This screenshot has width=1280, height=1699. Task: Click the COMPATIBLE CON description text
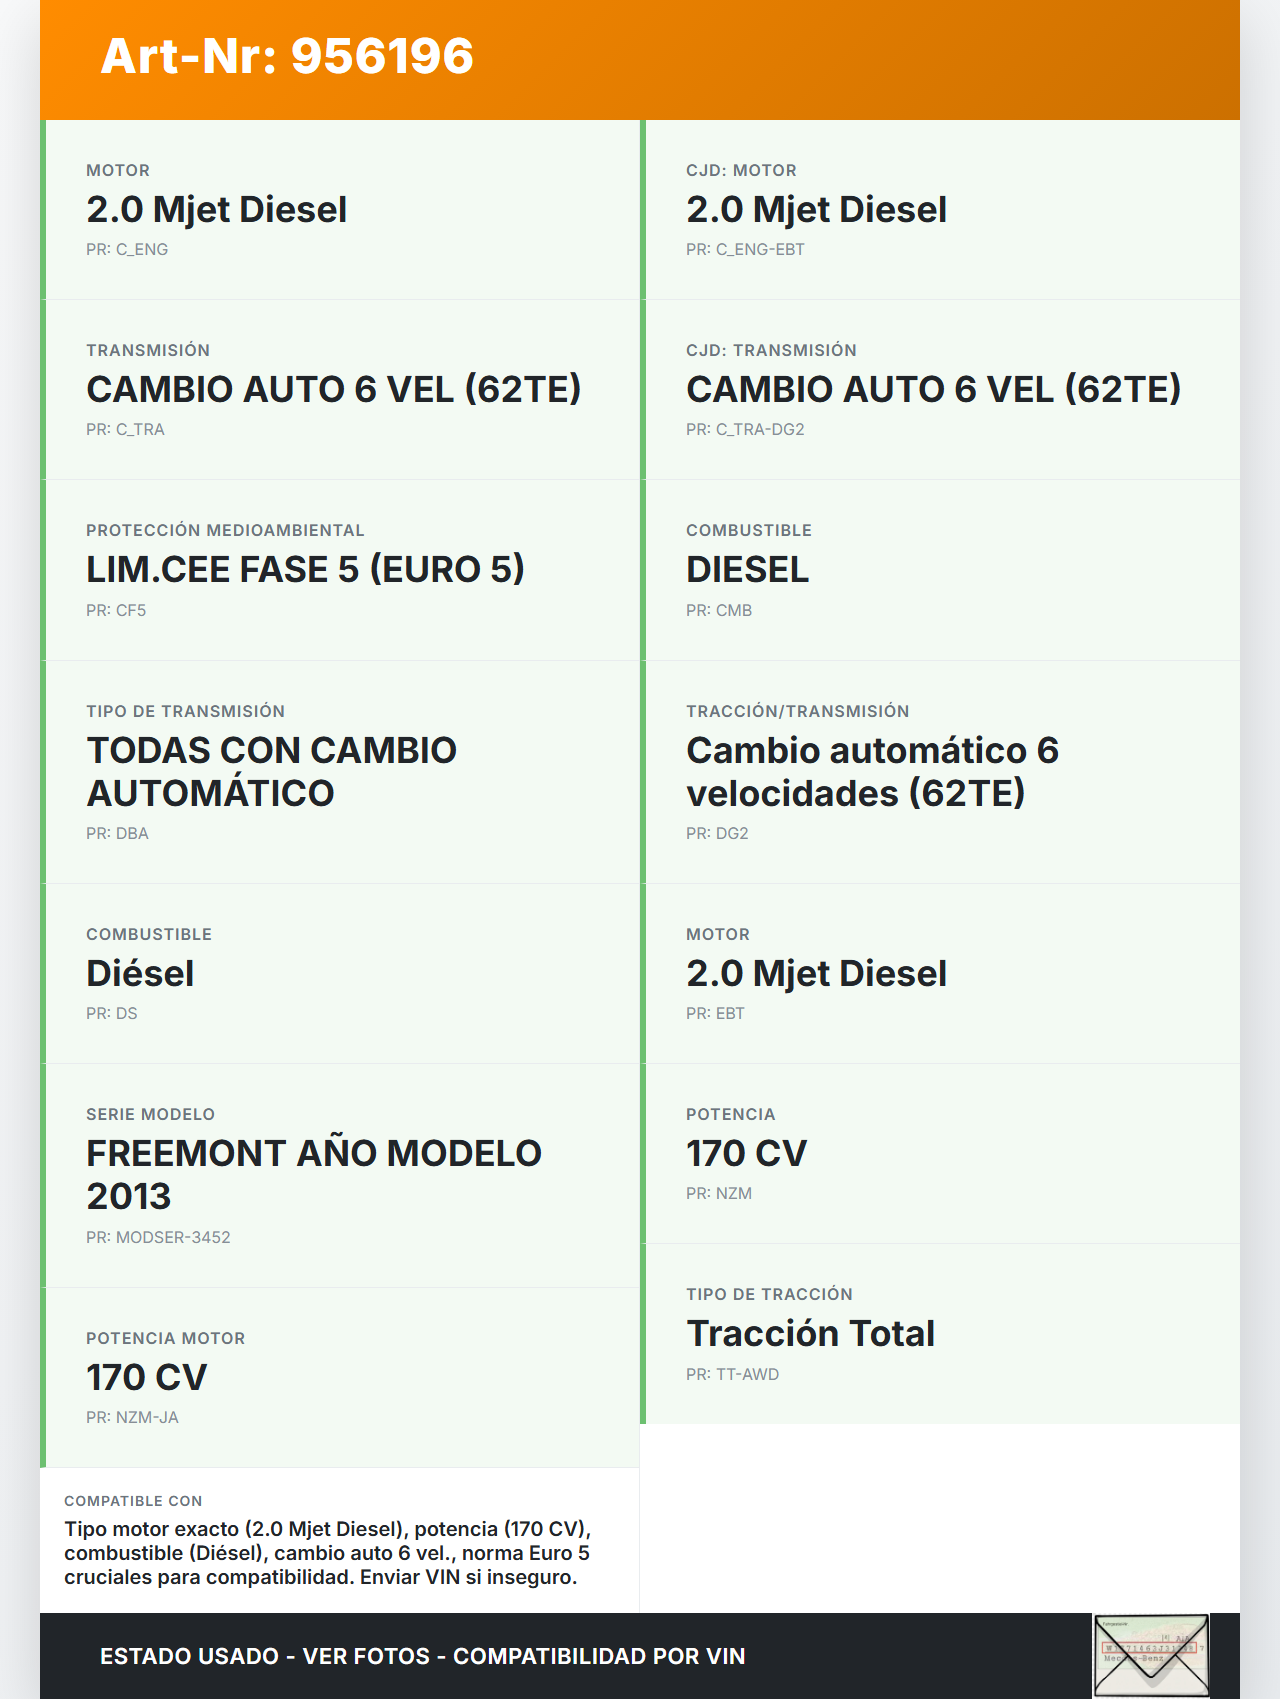pyautogui.click(x=327, y=1553)
